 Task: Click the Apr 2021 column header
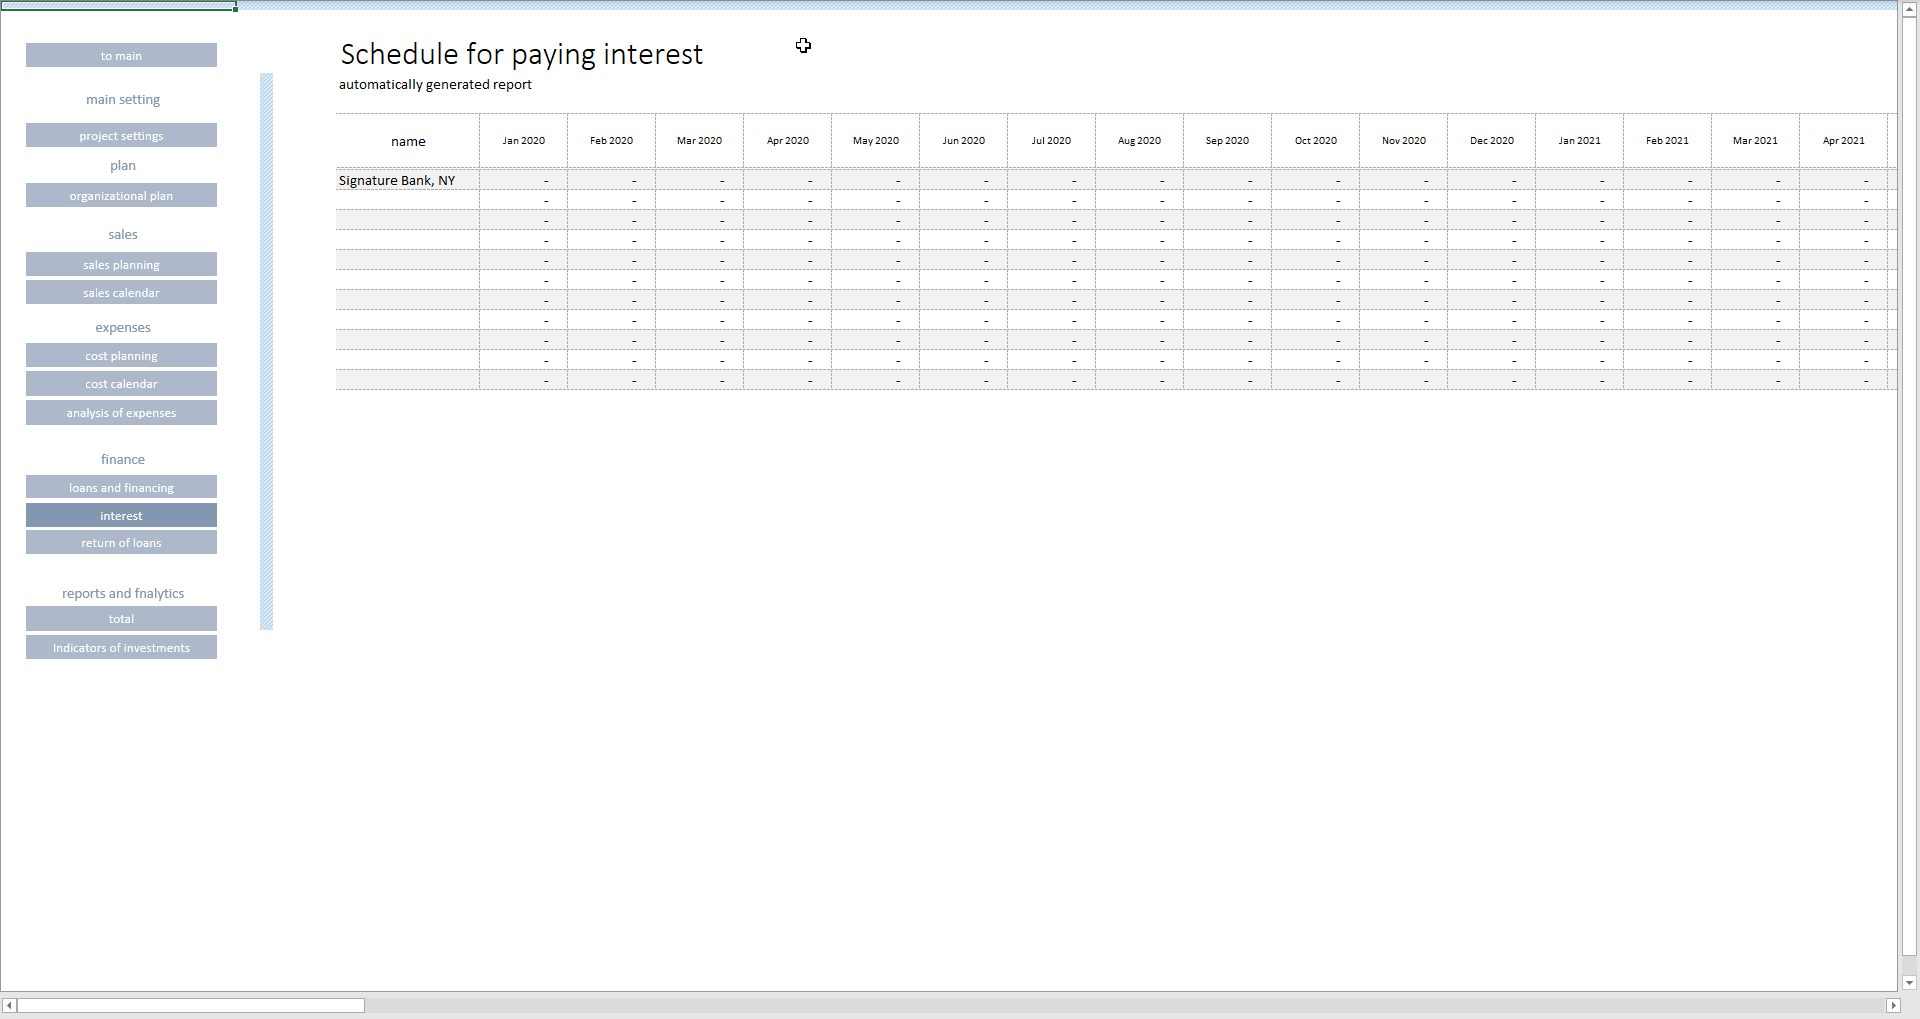[1844, 141]
